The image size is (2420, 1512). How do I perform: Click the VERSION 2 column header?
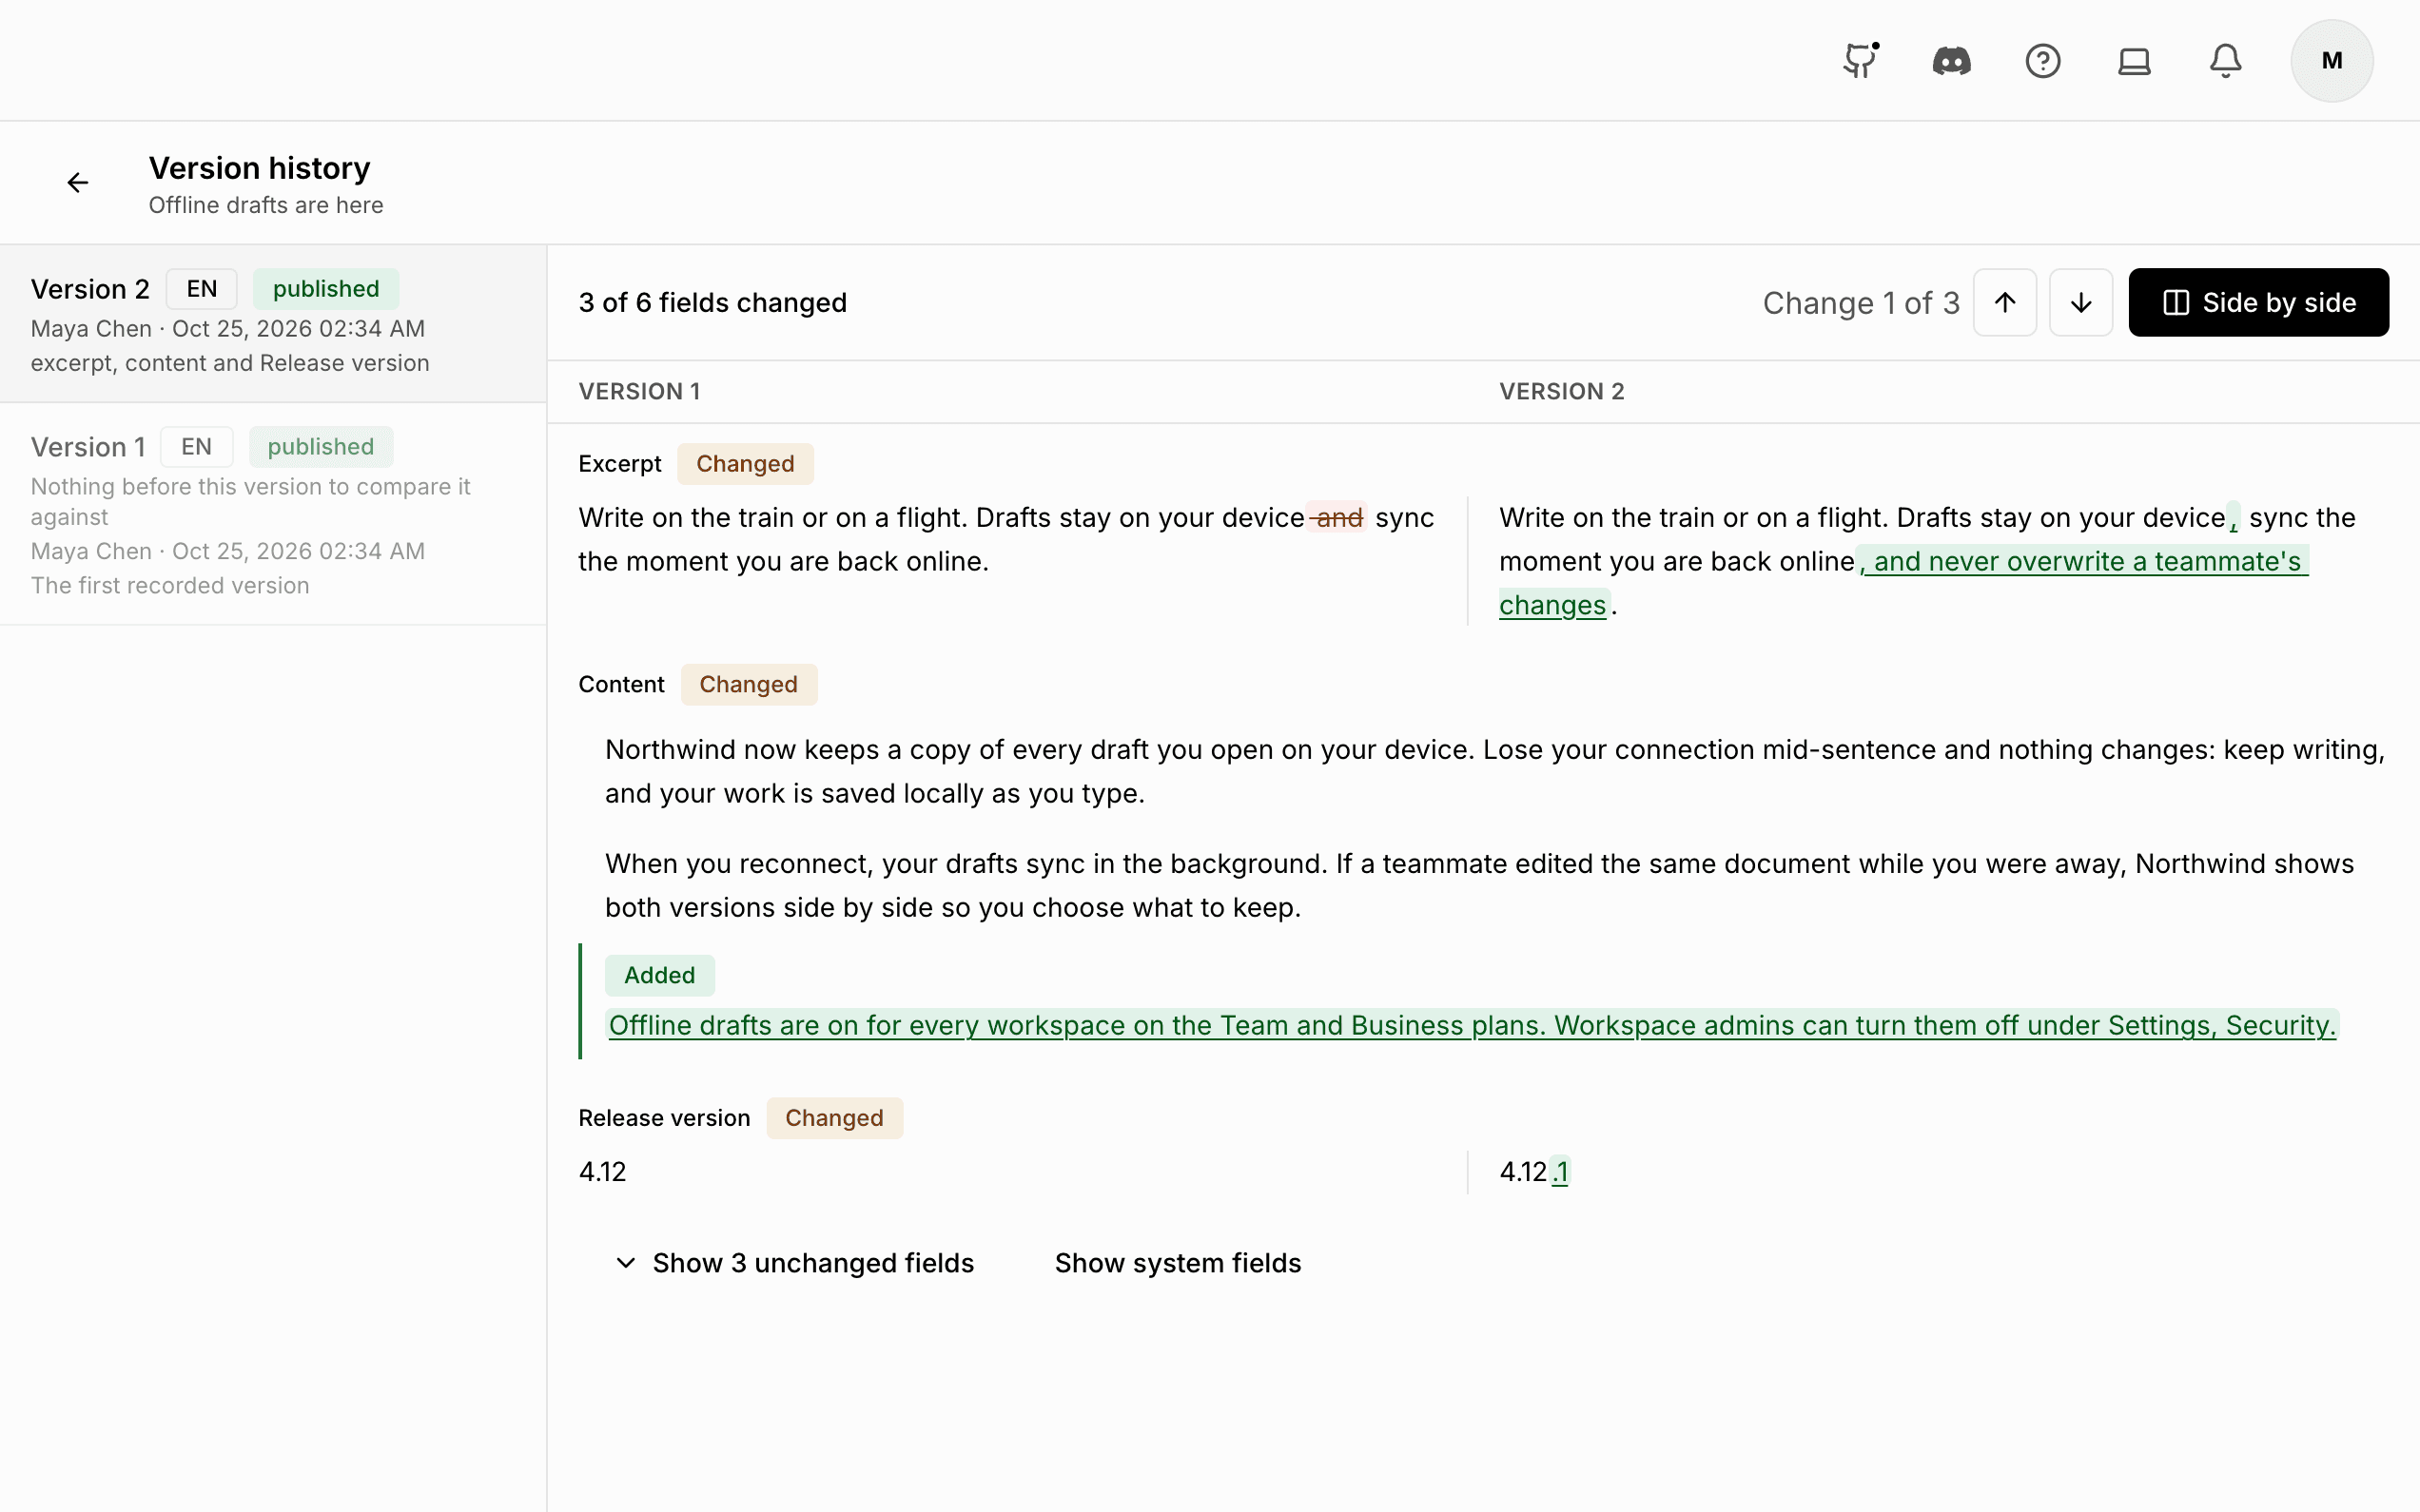tap(1562, 392)
